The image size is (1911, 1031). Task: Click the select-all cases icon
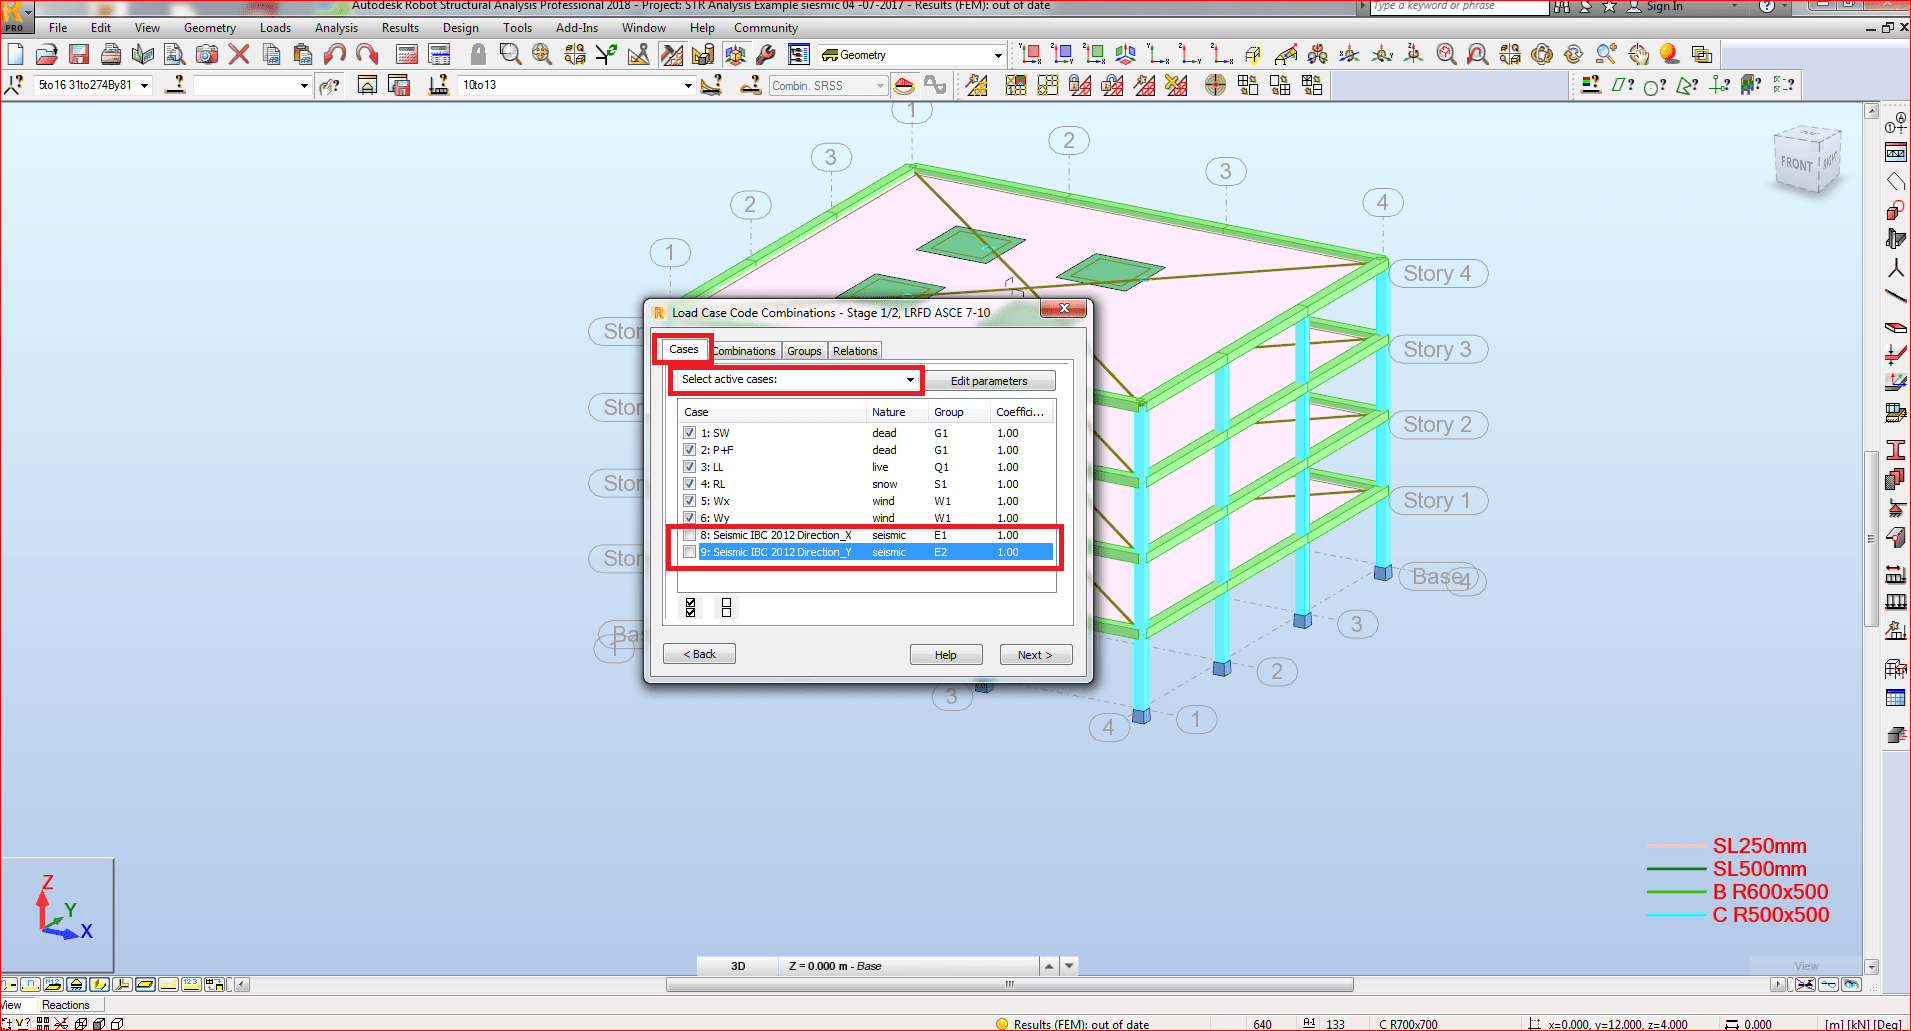click(691, 607)
